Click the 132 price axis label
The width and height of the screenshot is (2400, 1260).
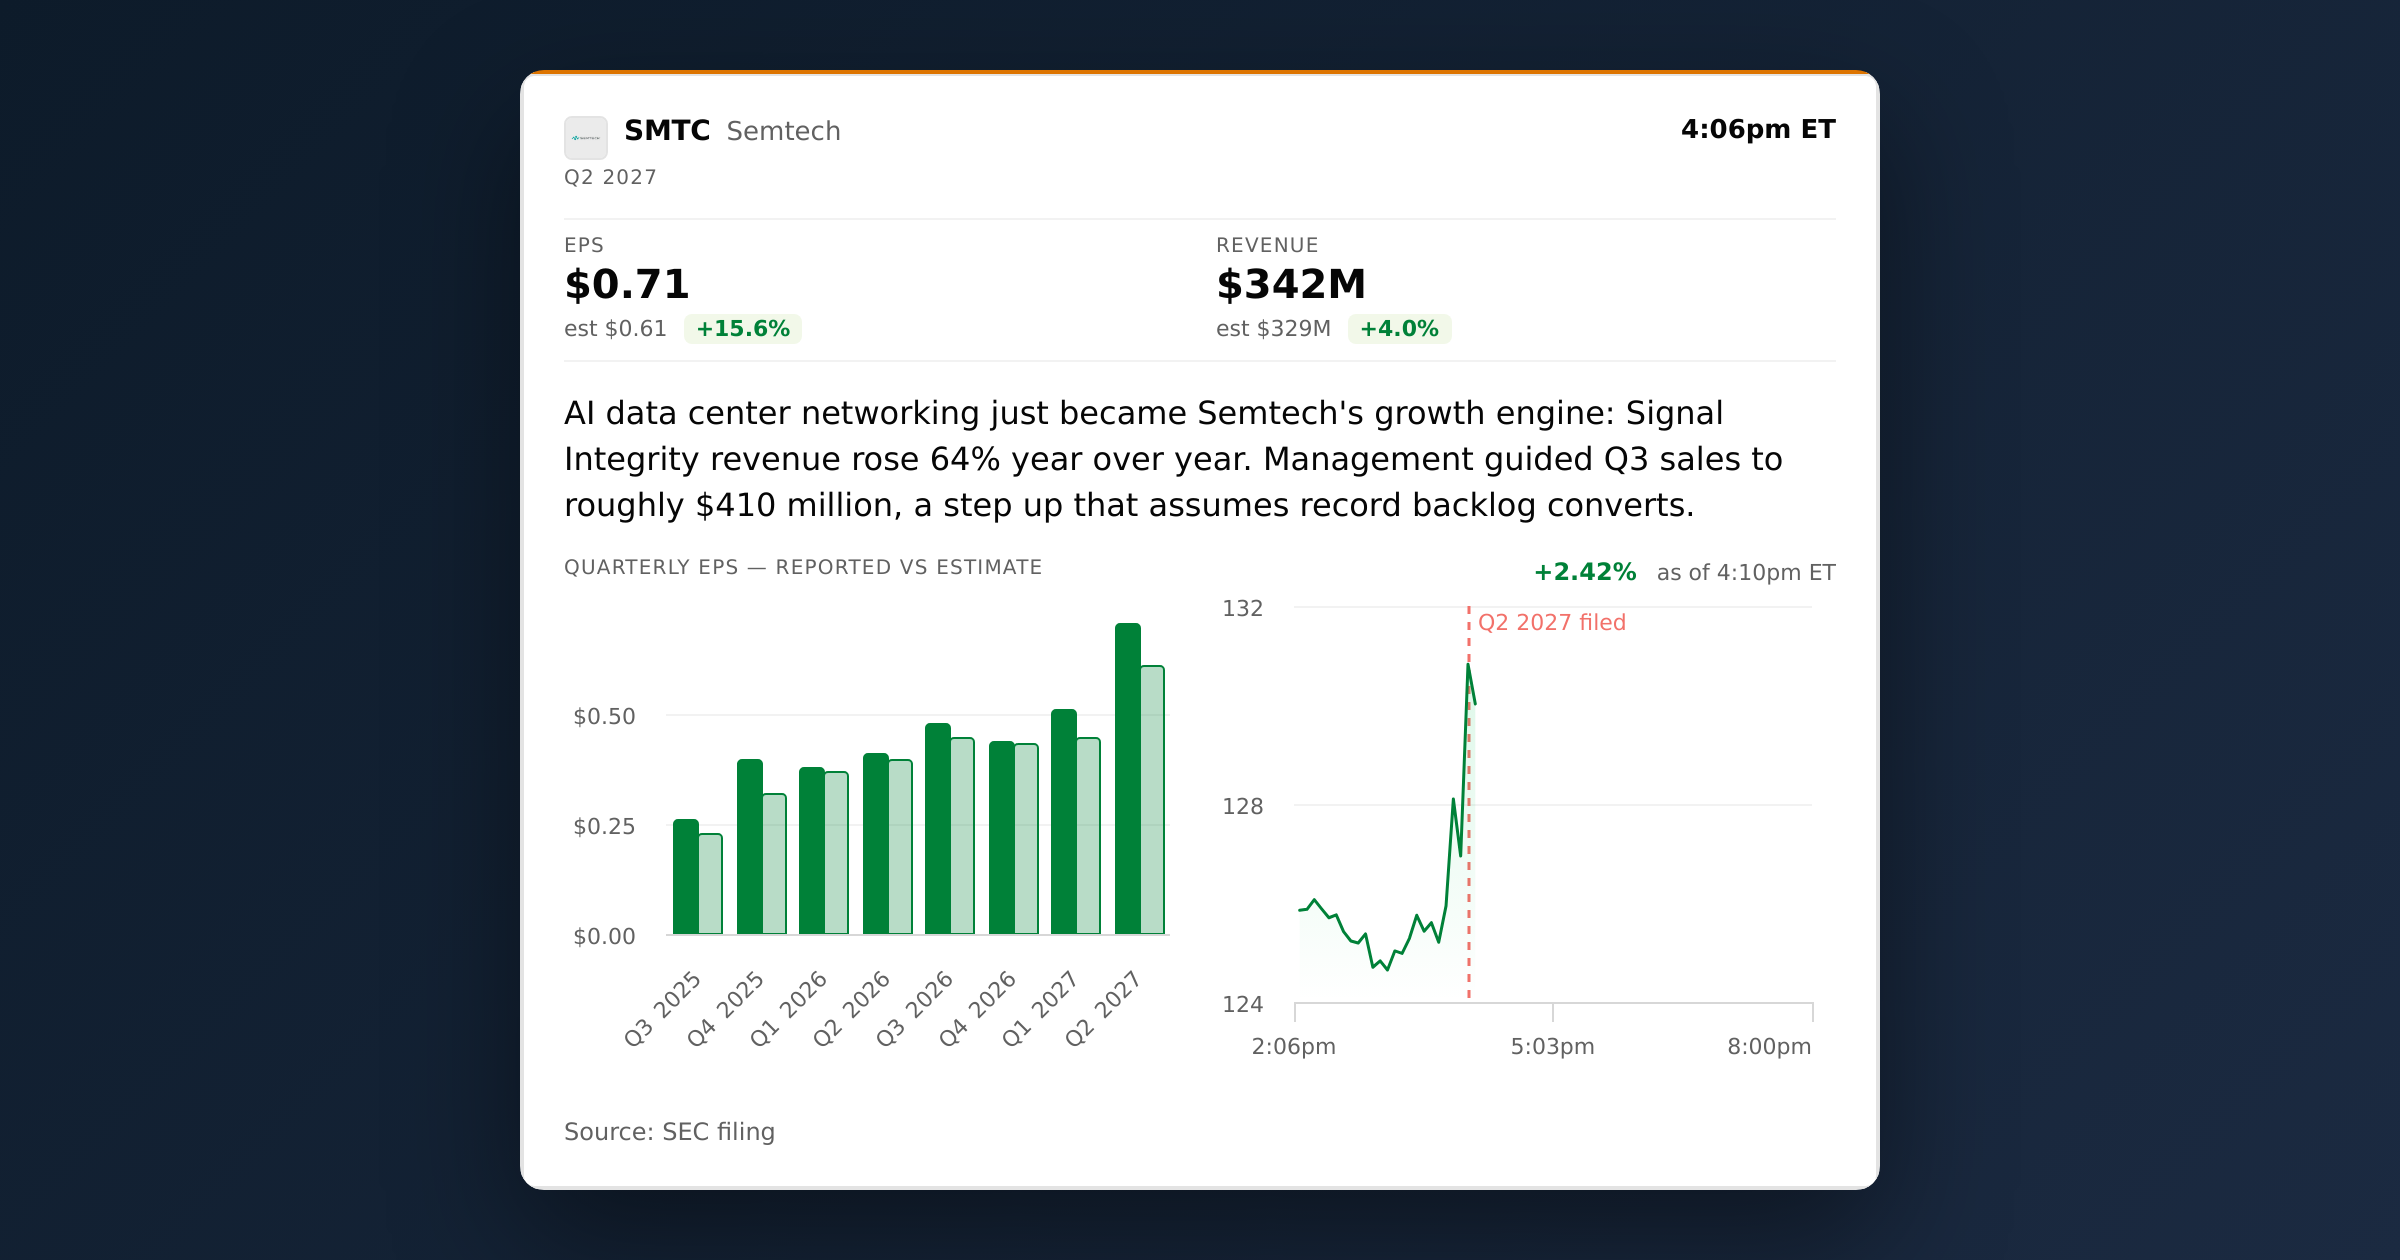point(1243,608)
